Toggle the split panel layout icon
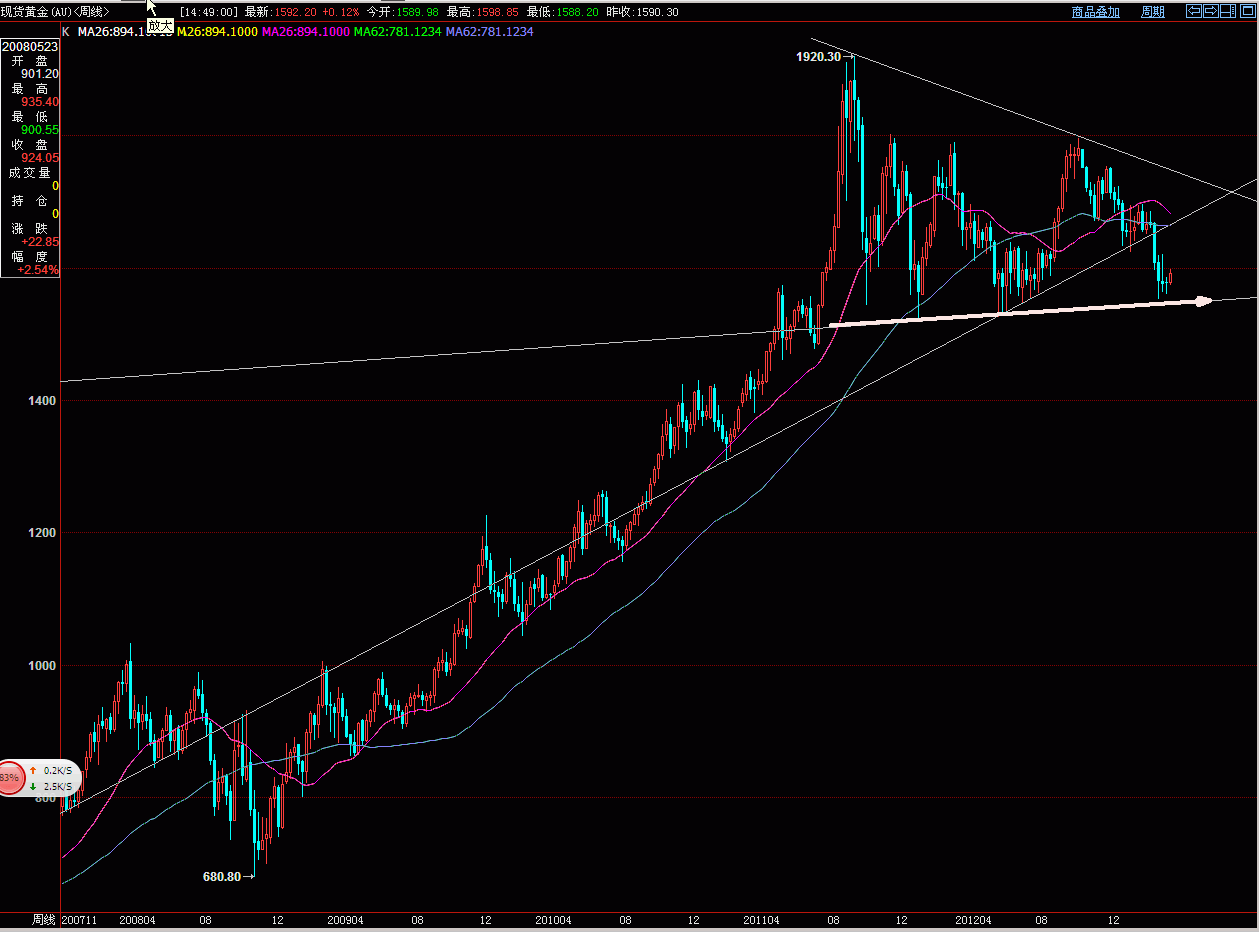Image resolution: width=1259 pixels, height=932 pixels. (1228, 11)
